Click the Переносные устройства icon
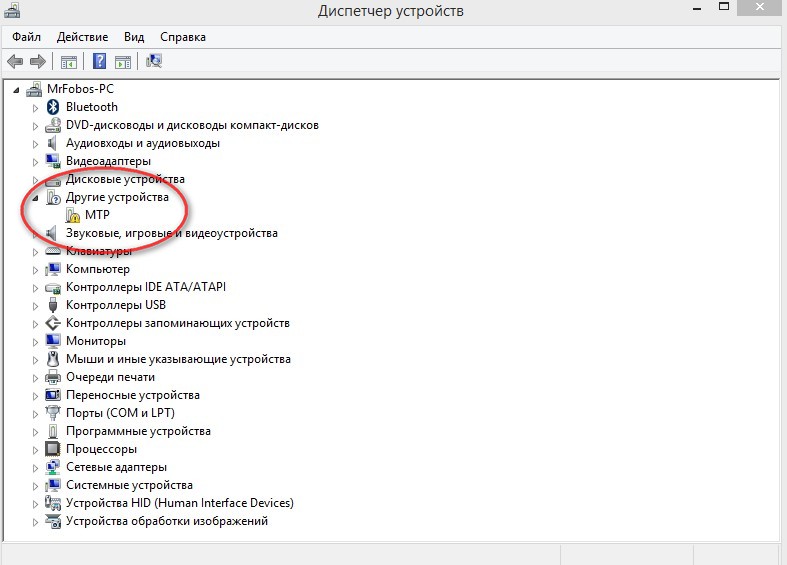This screenshot has height=565, width=787. pyautogui.click(x=53, y=395)
